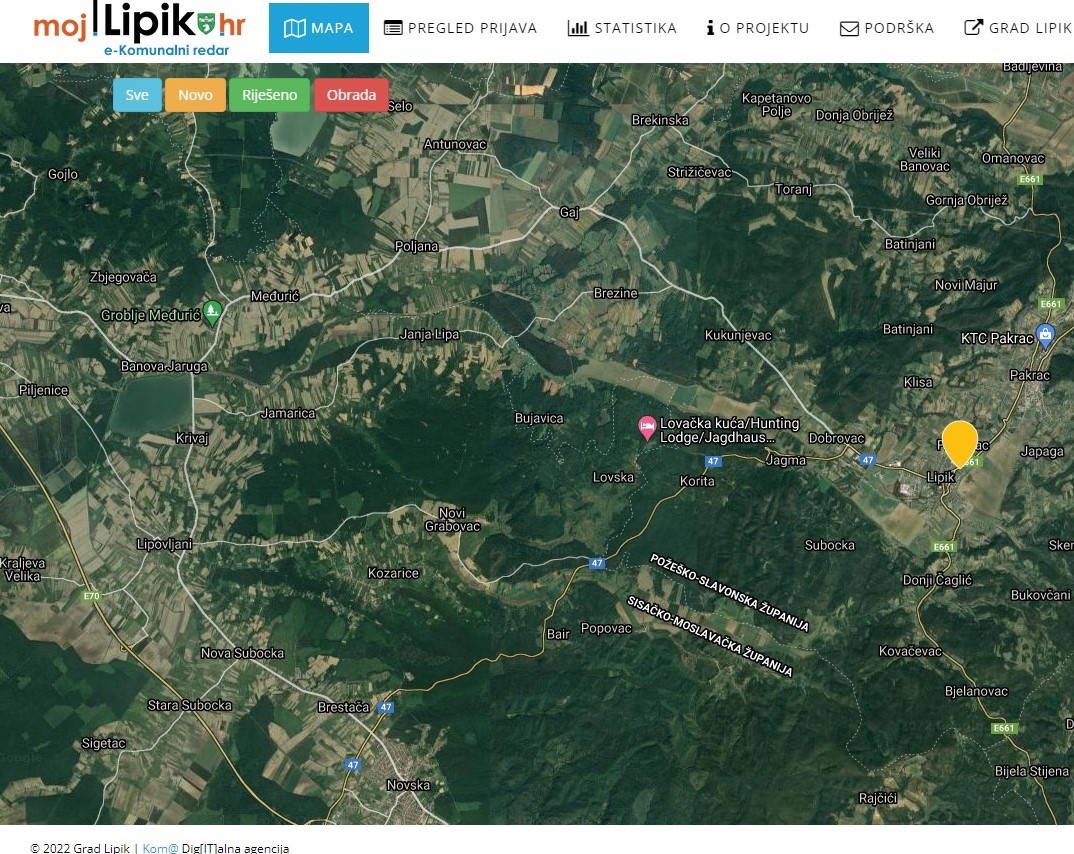Click the Poljana village label on the map
Screen dimensions: 1074x854
[416, 246]
